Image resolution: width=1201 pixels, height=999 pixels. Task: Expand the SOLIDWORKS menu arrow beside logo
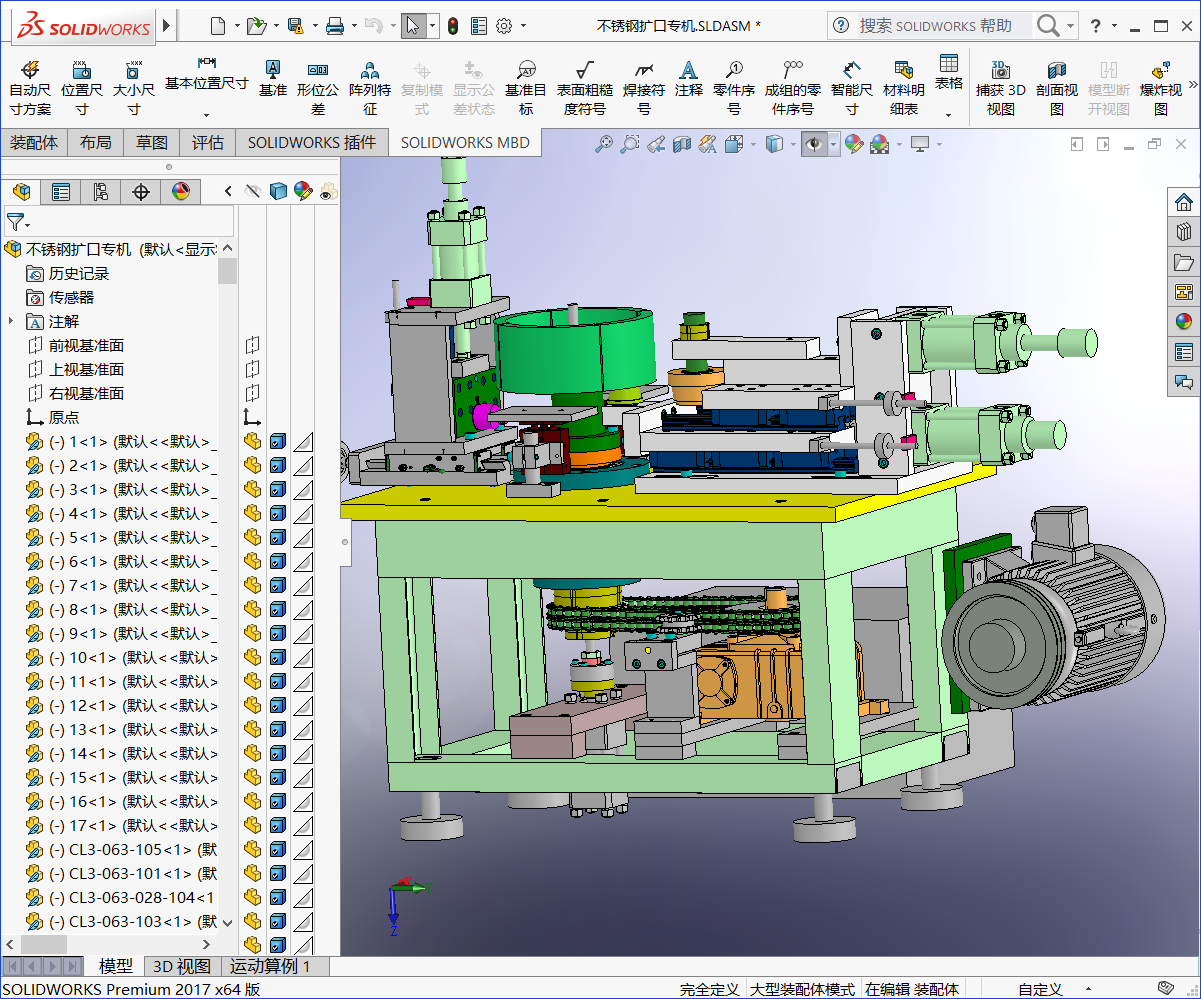(x=166, y=26)
